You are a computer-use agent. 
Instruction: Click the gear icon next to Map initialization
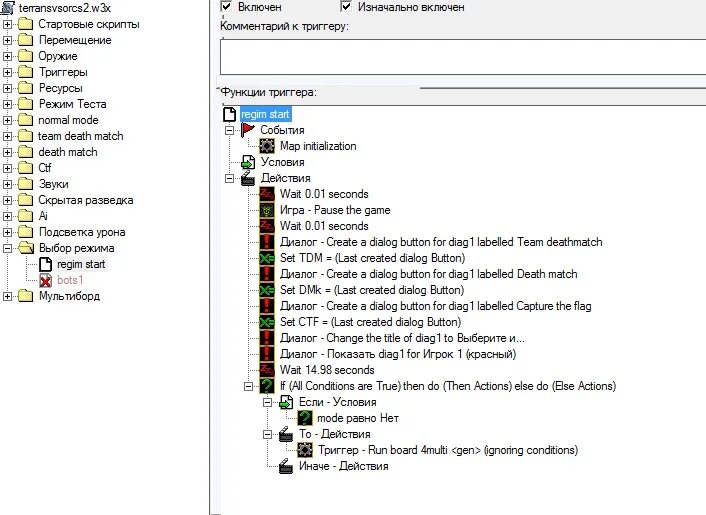click(x=267, y=146)
